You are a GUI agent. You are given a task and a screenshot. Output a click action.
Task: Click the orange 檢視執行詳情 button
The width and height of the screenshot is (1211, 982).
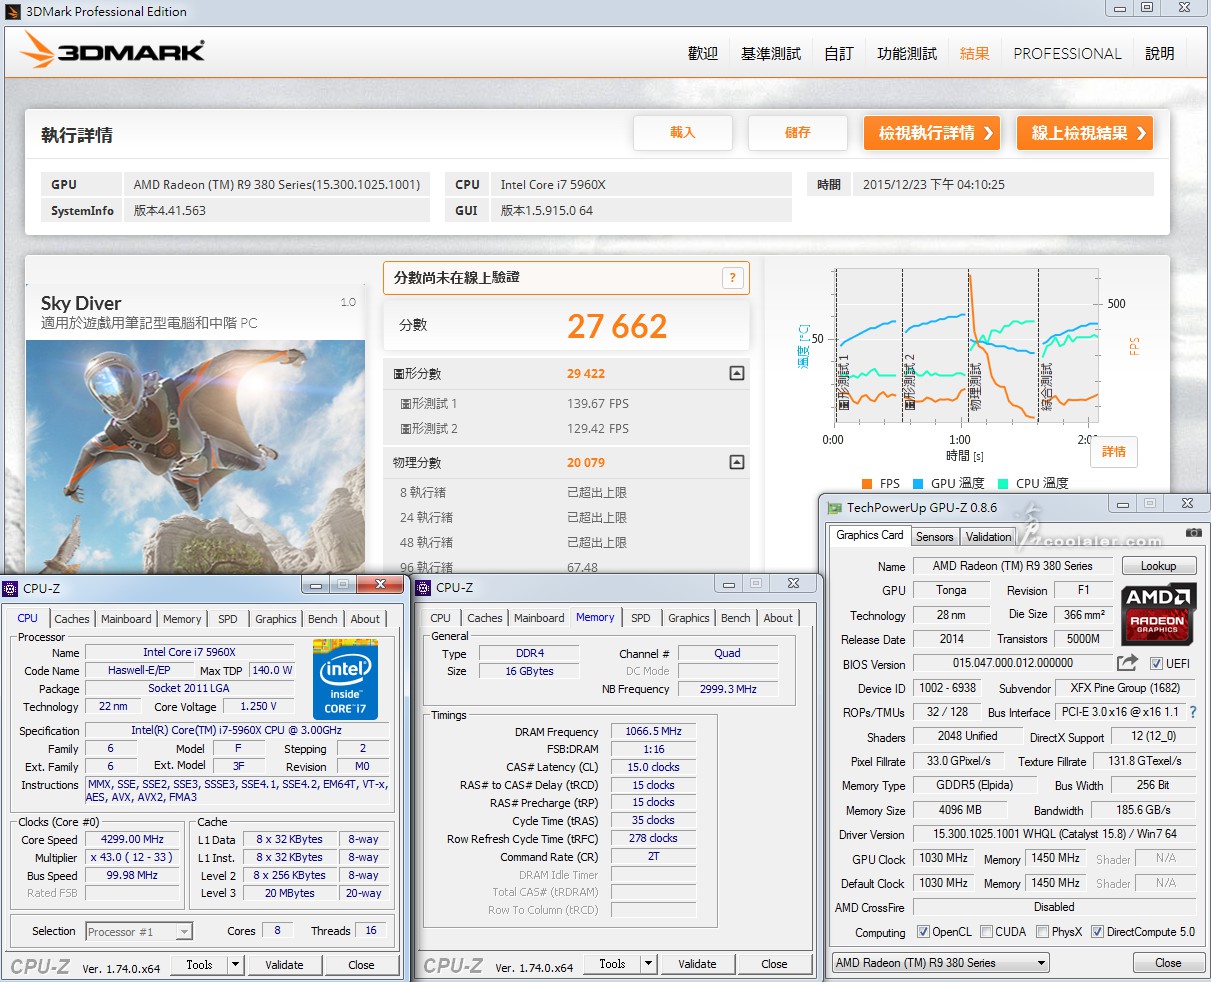[x=932, y=133]
